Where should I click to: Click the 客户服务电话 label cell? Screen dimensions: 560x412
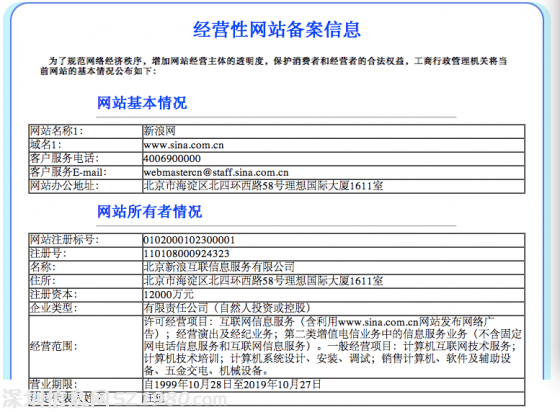tap(86, 158)
